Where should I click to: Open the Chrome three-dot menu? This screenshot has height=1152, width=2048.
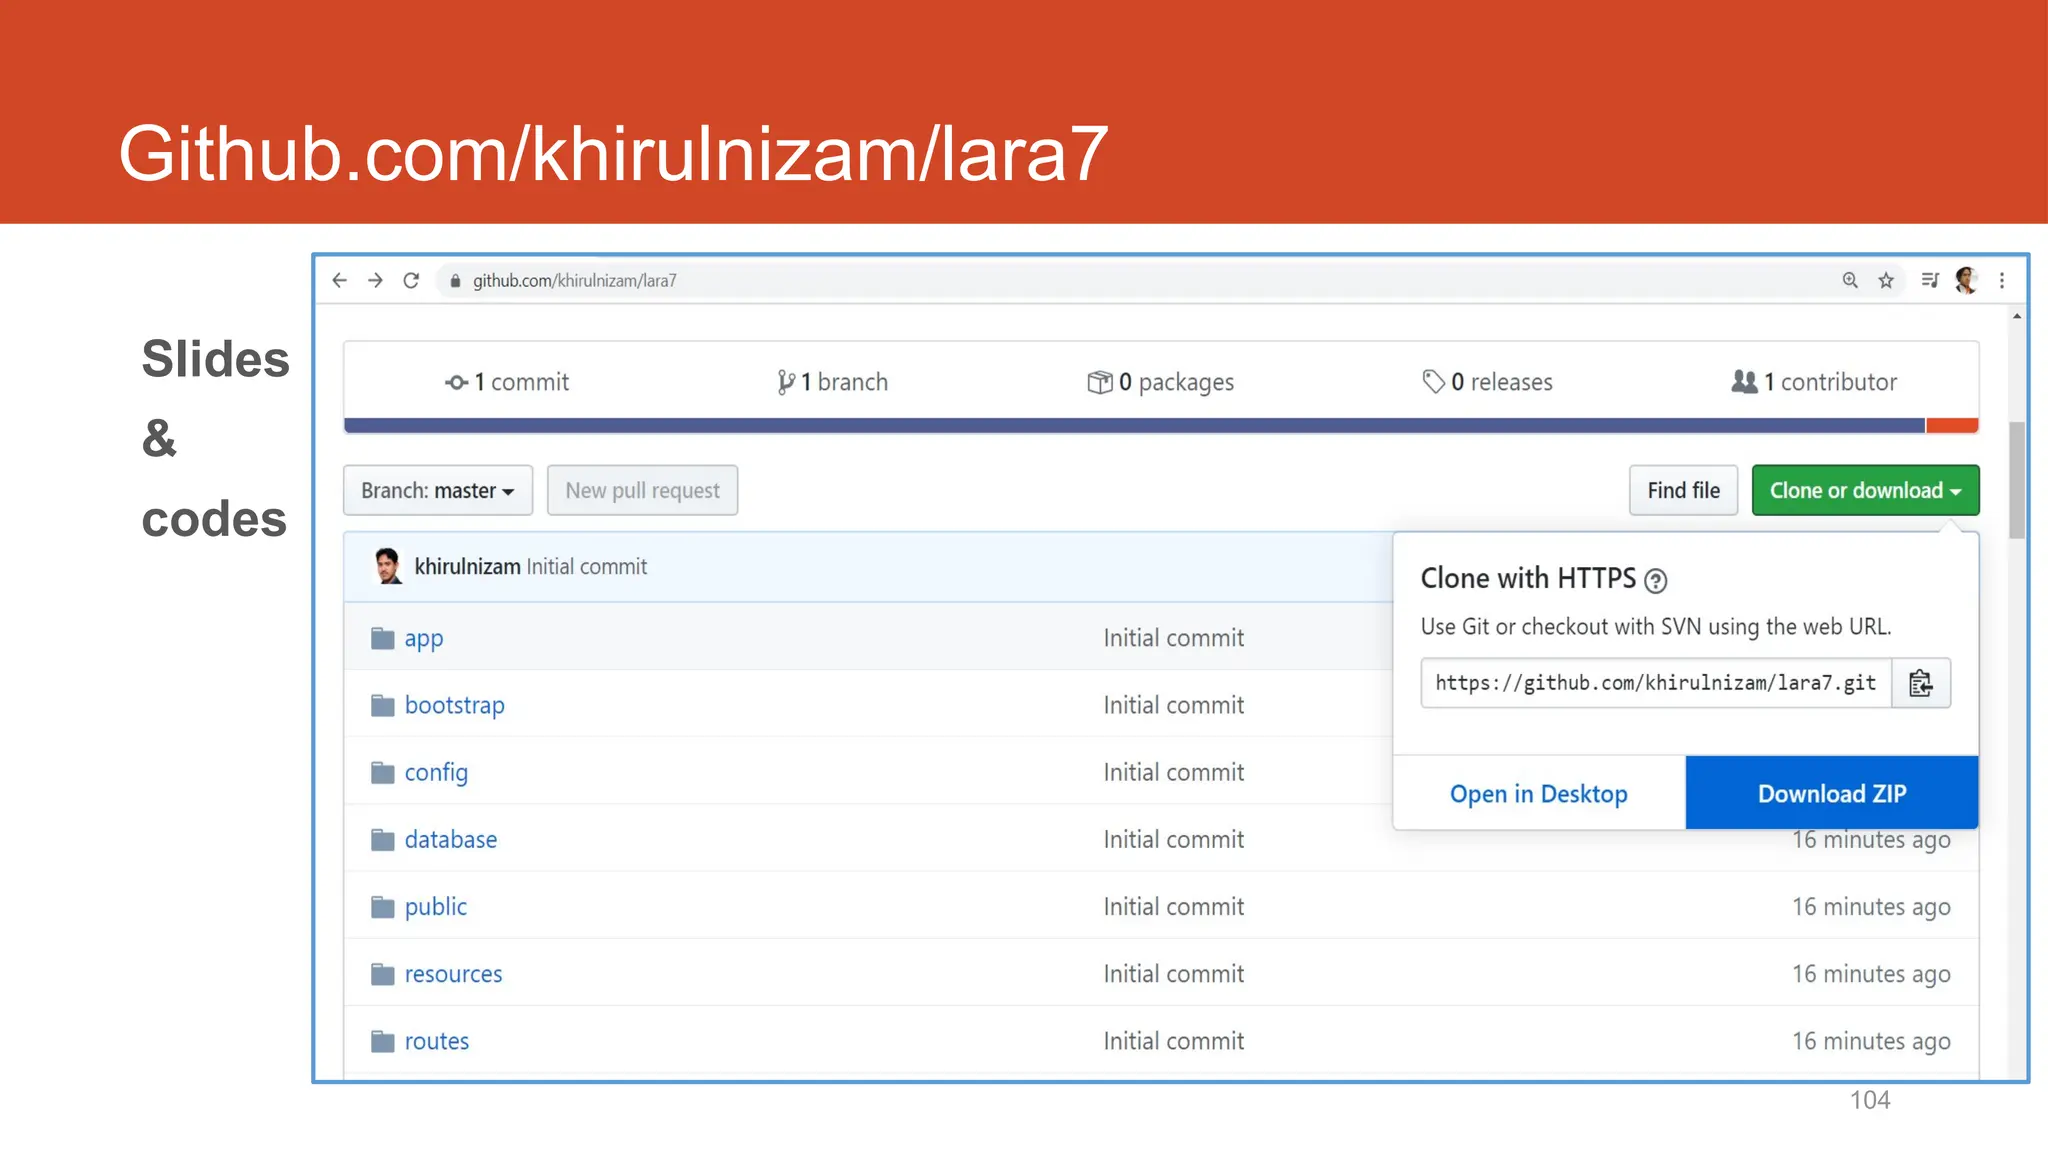(2002, 281)
